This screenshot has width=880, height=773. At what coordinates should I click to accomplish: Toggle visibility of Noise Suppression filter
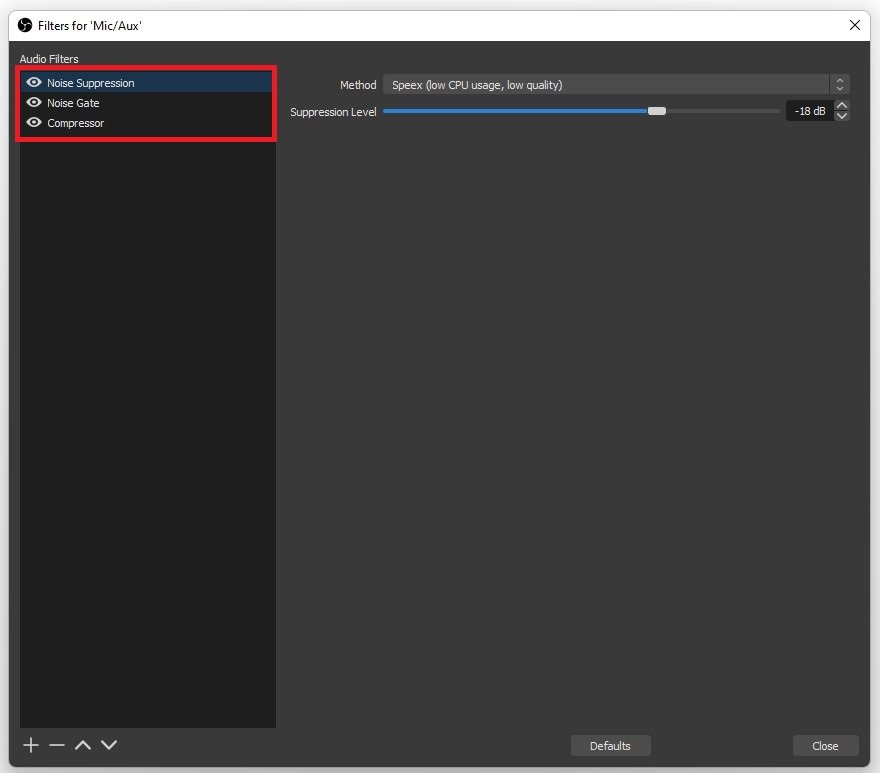34,83
